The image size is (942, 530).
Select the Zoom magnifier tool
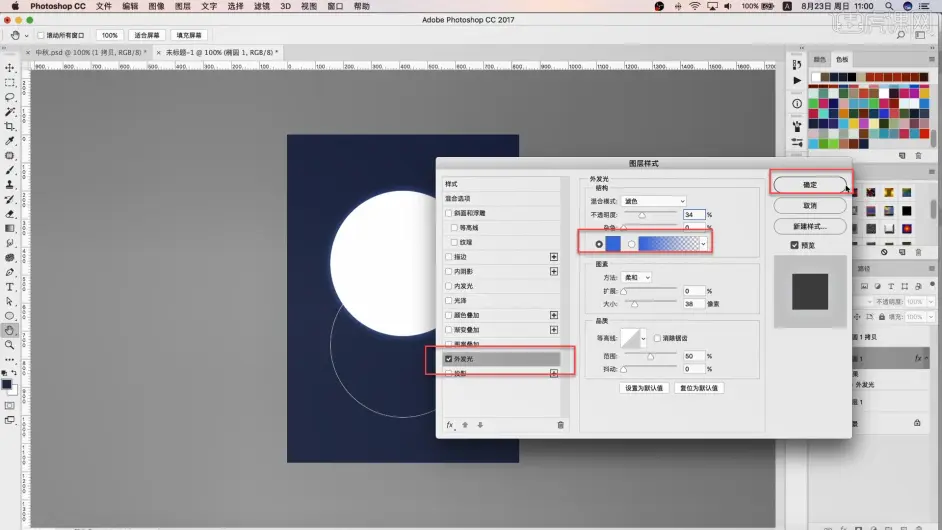[10, 345]
